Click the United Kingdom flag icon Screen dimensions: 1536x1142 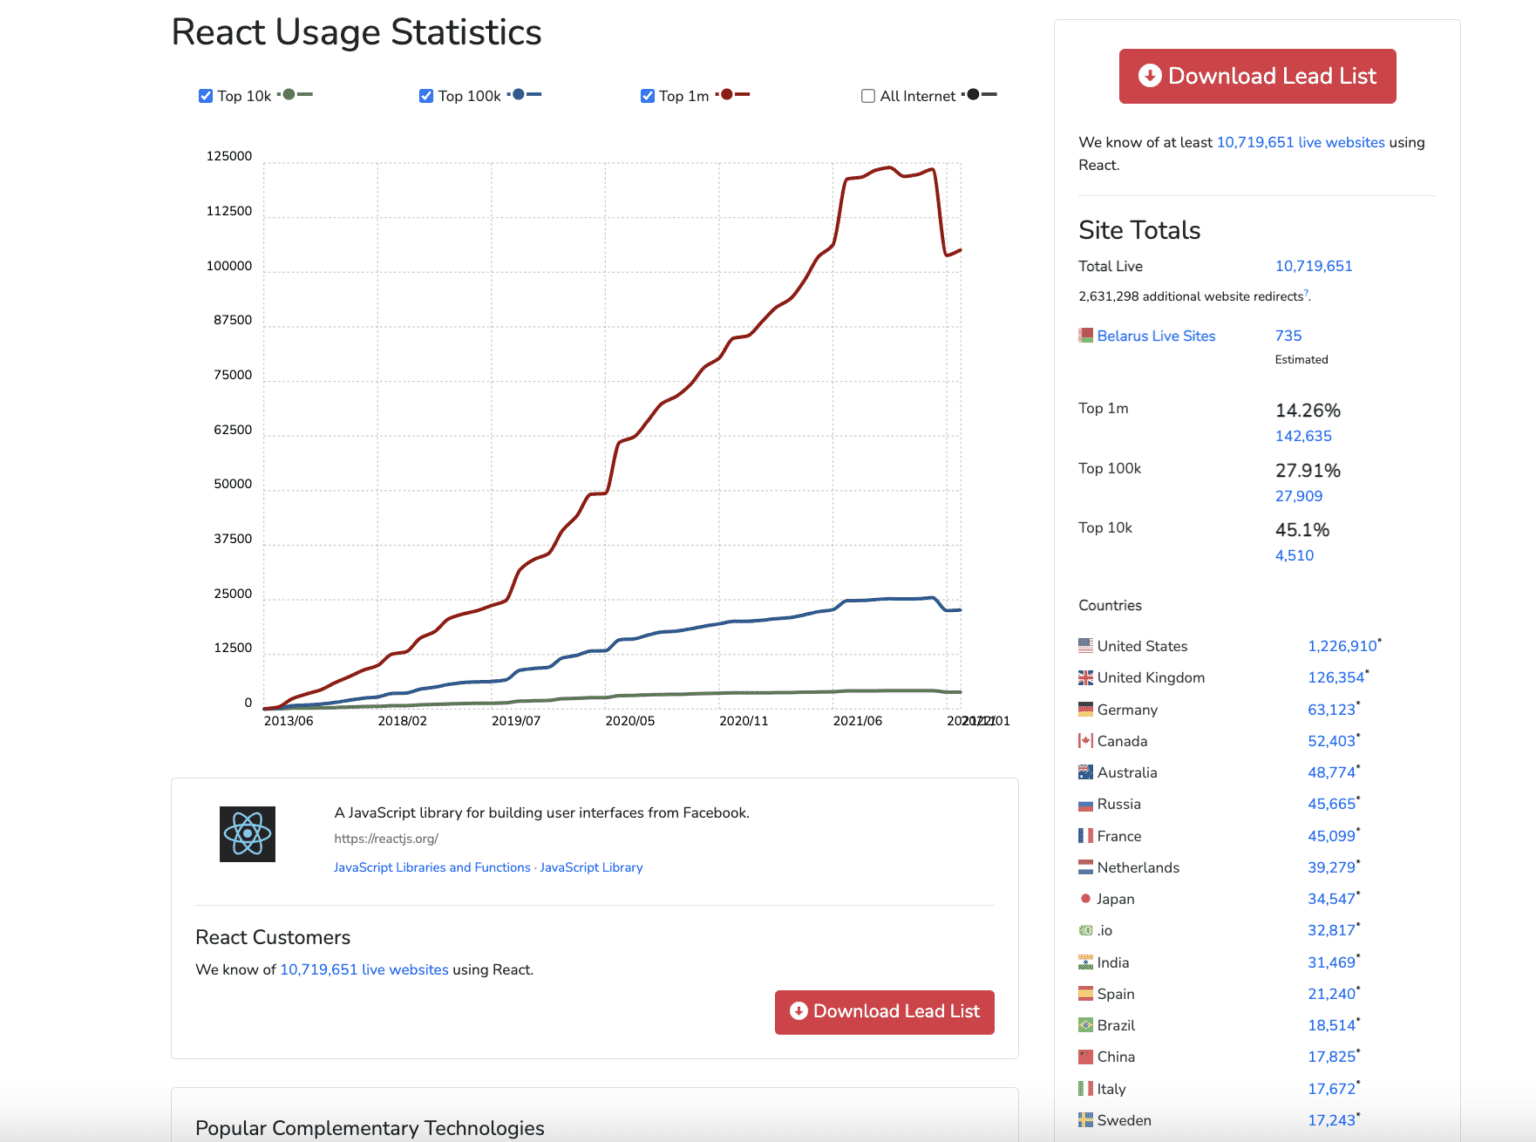[1086, 677]
